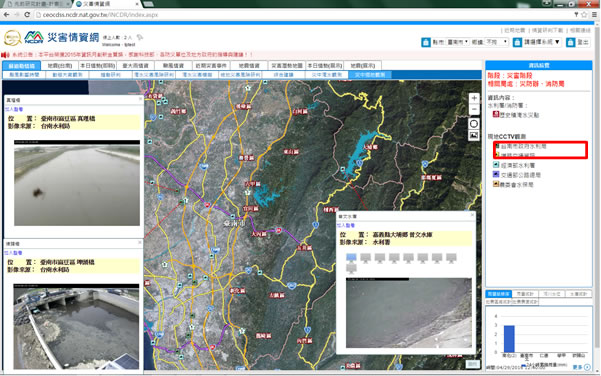Viewport: 601px width, 376px height.
Task: Close the 曾文水庫 camera popup
Action: (x=472, y=215)
